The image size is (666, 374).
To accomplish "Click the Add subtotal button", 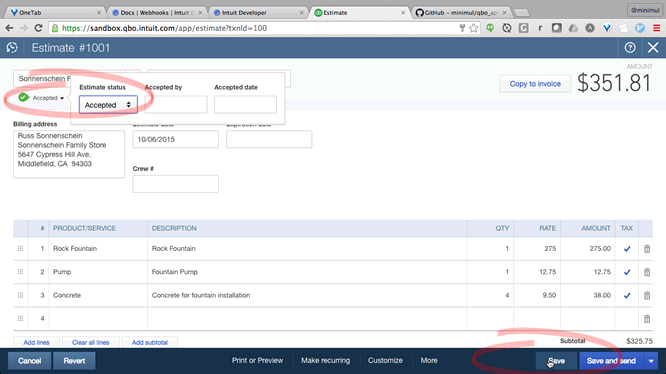I will pyautogui.click(x=150, y=342).
